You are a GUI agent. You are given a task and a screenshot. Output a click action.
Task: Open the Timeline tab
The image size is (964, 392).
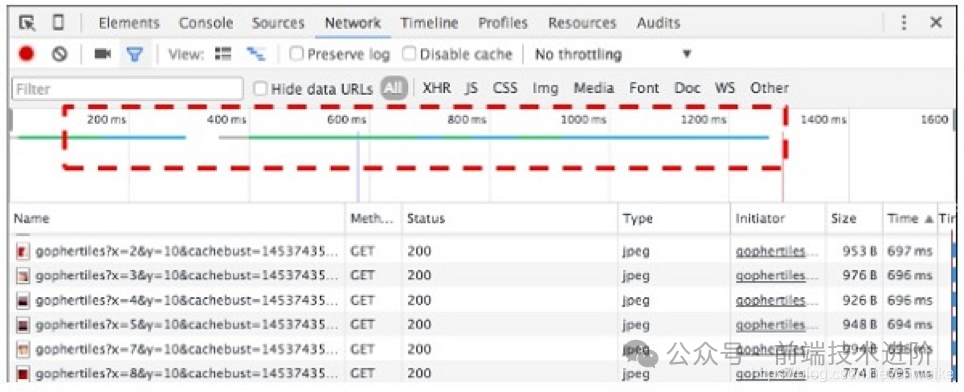click(x=429, y=23)
